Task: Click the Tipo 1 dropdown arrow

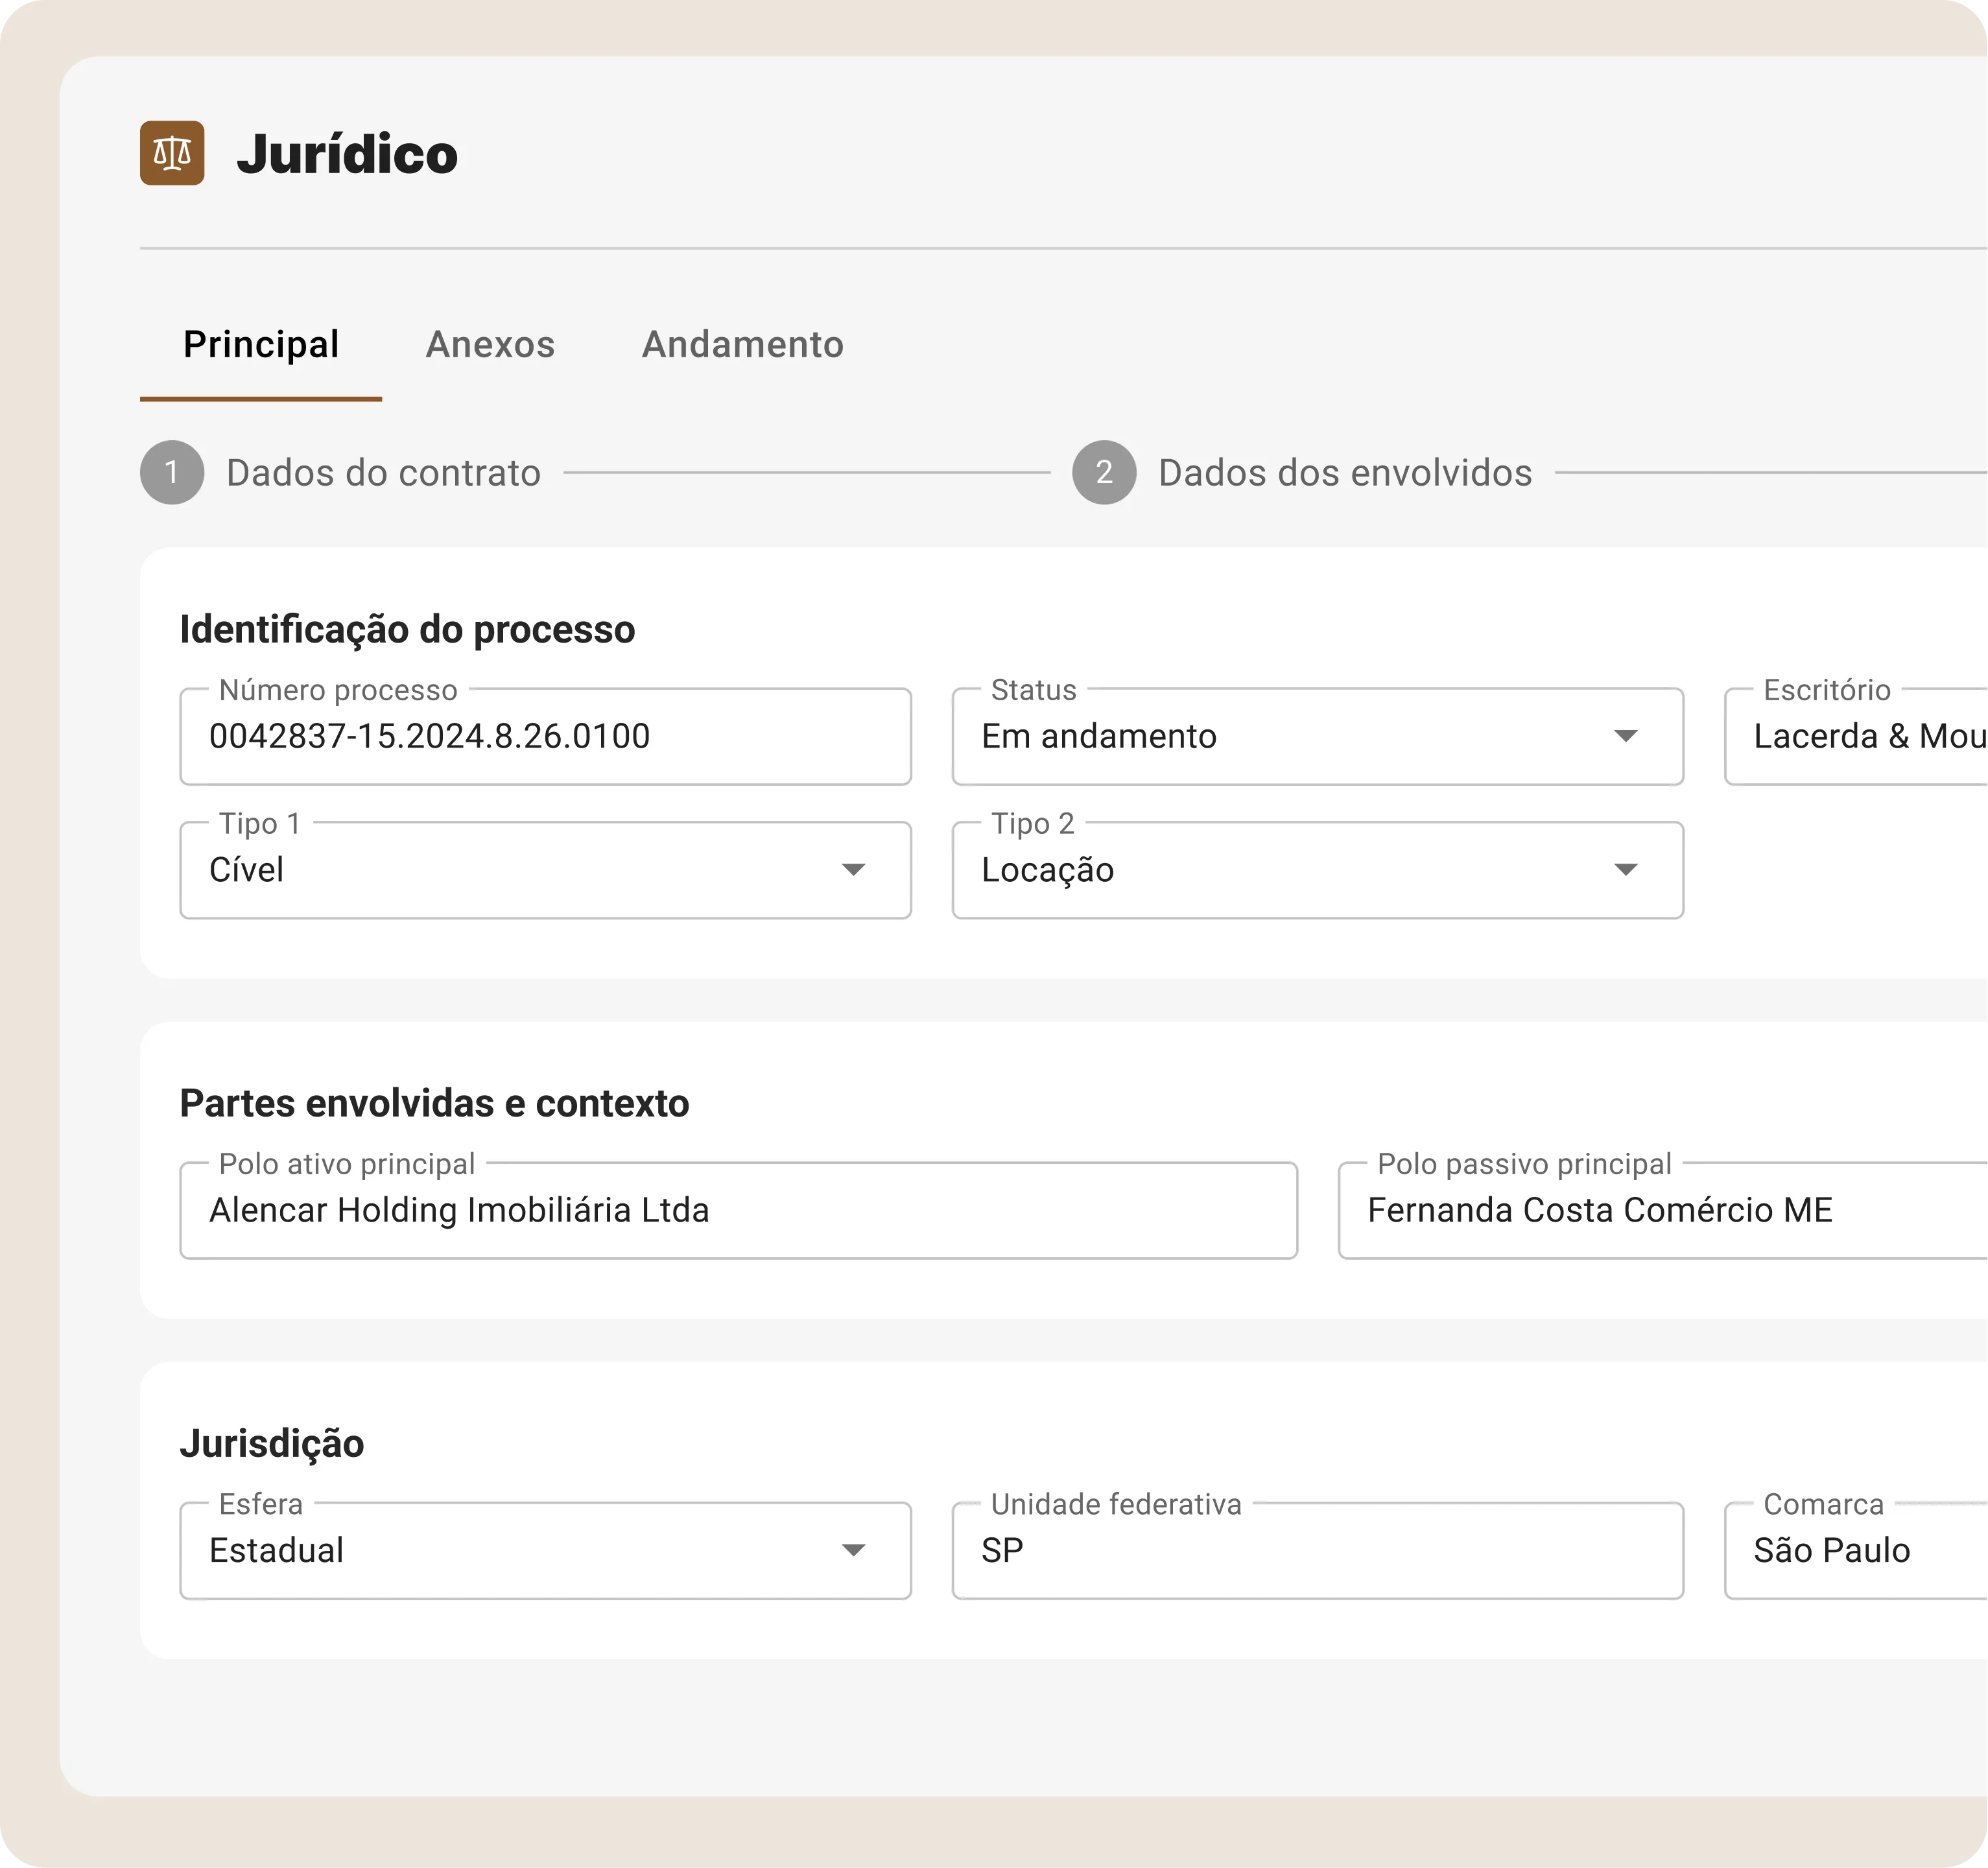Action: coord(853,870)
